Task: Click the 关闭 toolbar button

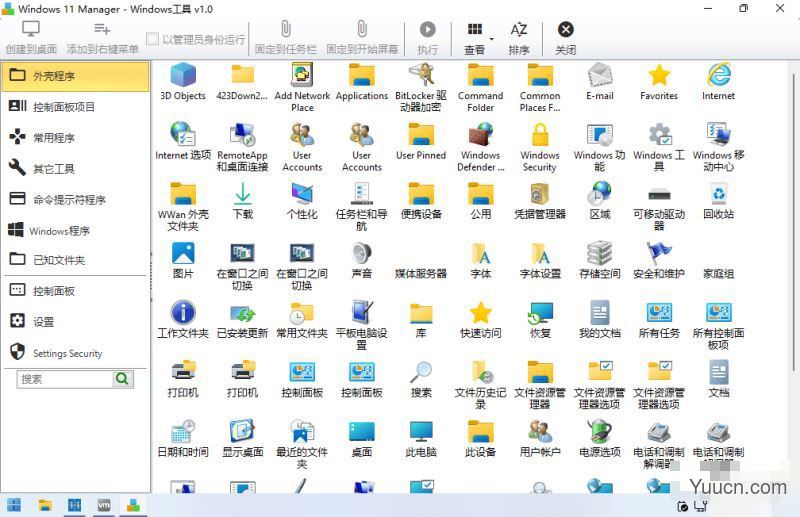Action: point(565,38)
